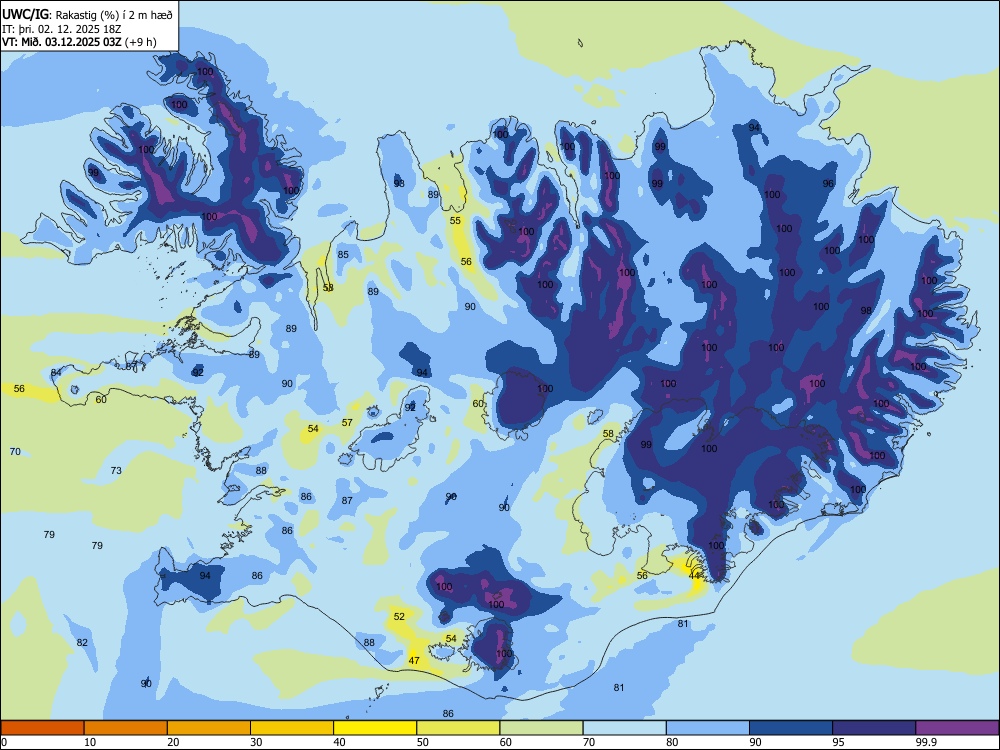The height and width of the screenshot is (750, 1000).
Task: Select the dark blue 90–95 legend swatch
Action: tap(791, 728)
